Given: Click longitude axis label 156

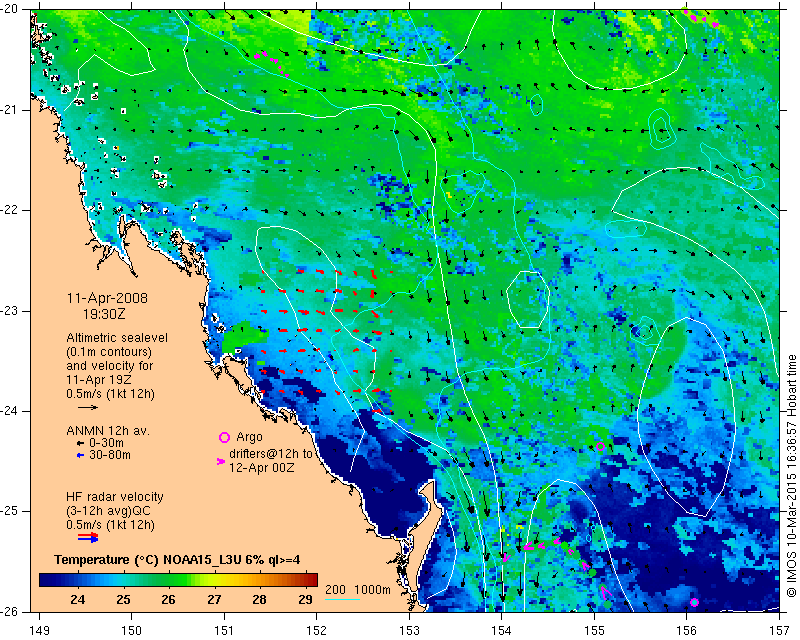Looking at the screenshot, I should pyautogui.click(x=687, y=630).
